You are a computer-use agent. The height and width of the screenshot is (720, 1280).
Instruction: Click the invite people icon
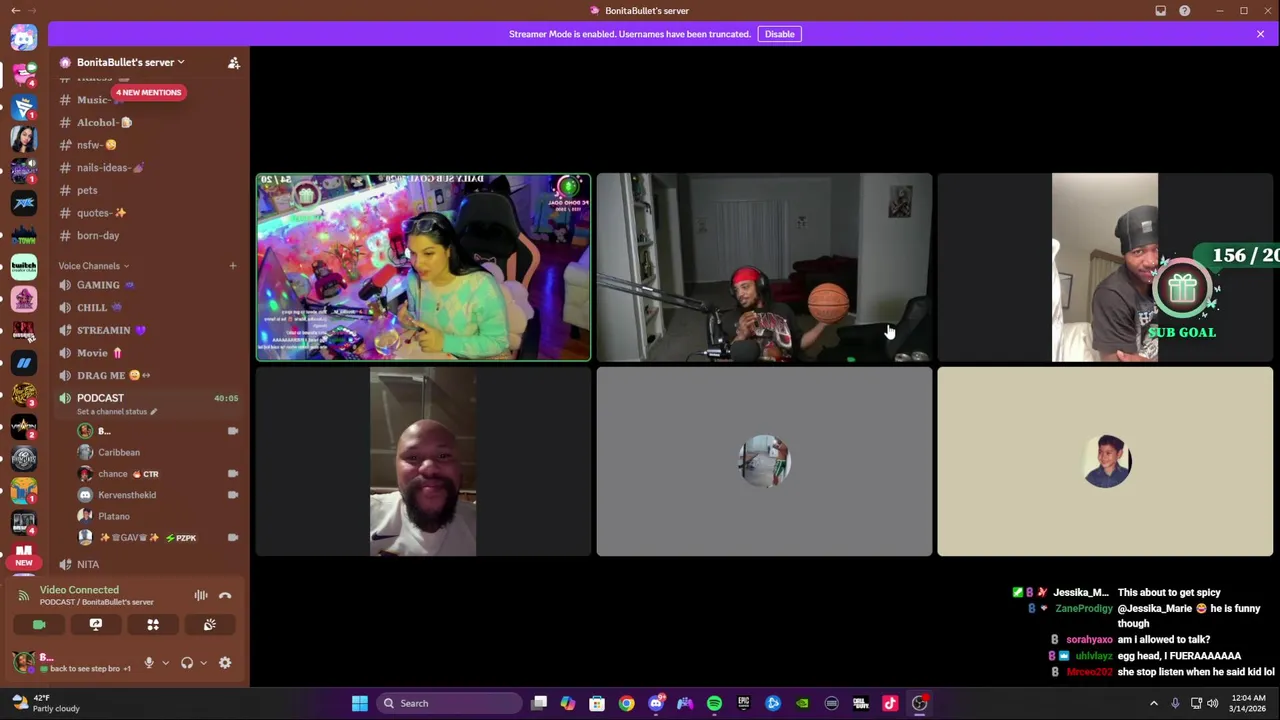(234, 63)
